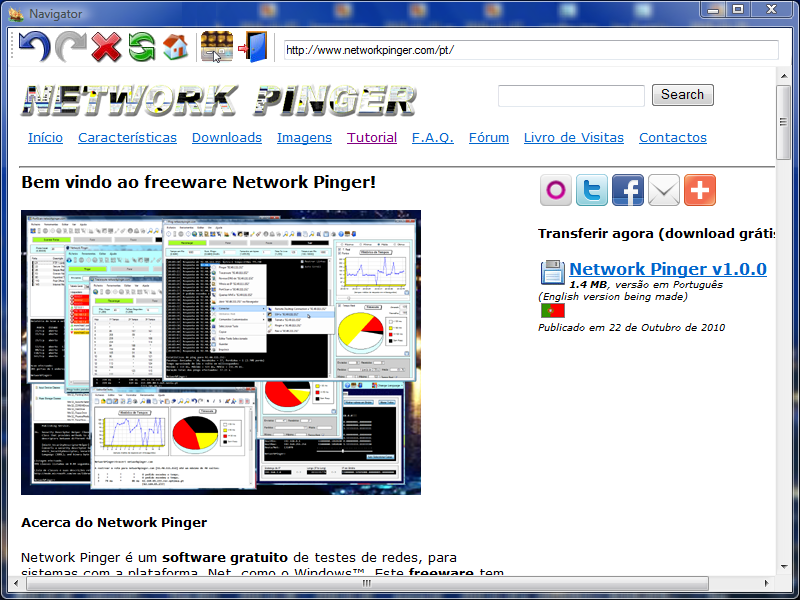This screenshot has height=600, width=800.
Task: Click the grey forward arrow icon
Action: tap(71, 47)
